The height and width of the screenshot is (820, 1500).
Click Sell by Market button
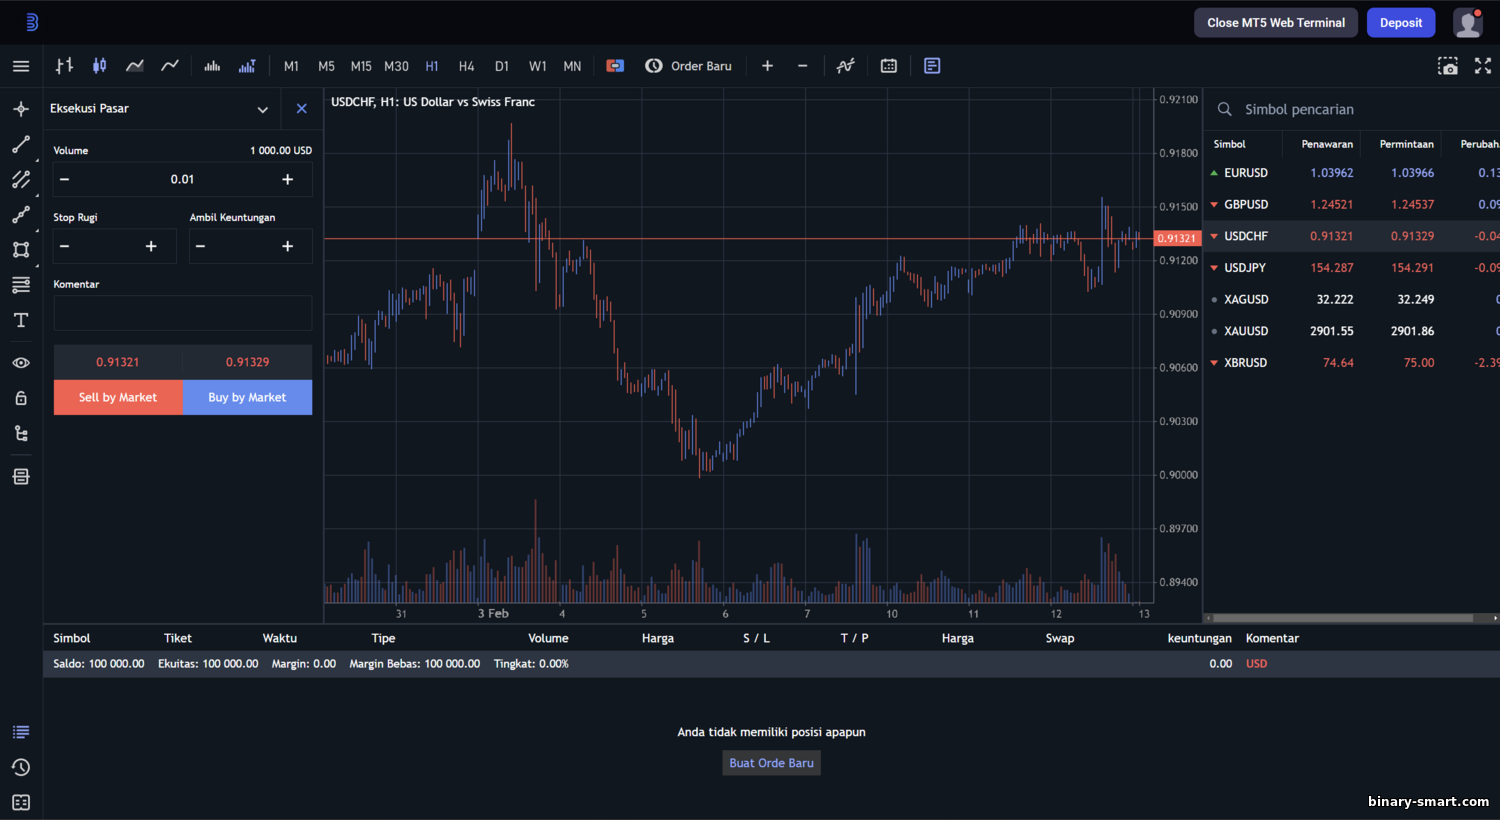pyautogui.click(x=118, y=397)
